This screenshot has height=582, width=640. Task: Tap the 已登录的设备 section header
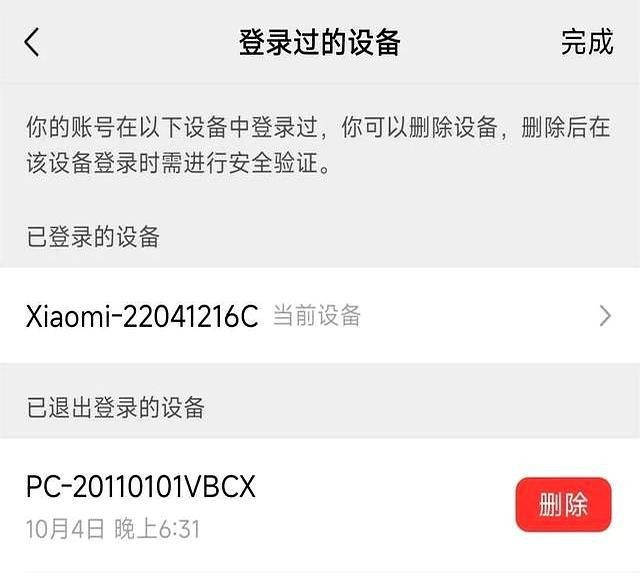[93, 237]
